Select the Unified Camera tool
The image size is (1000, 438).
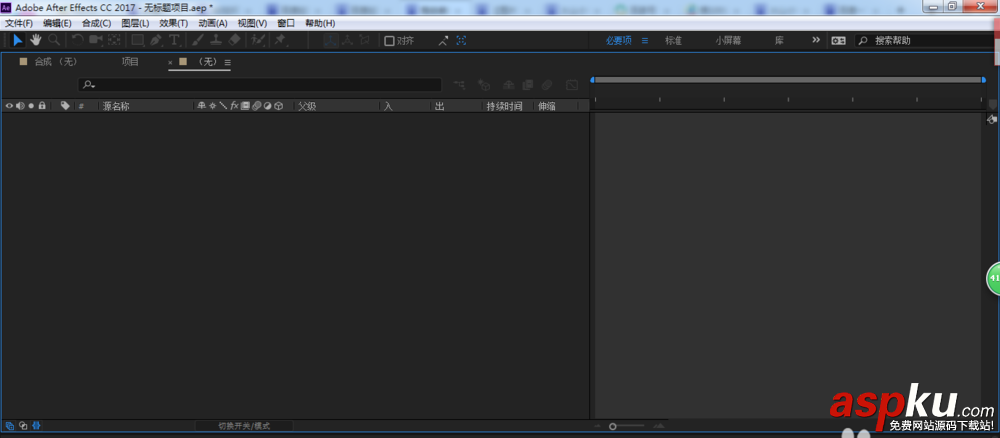[96, 40]
